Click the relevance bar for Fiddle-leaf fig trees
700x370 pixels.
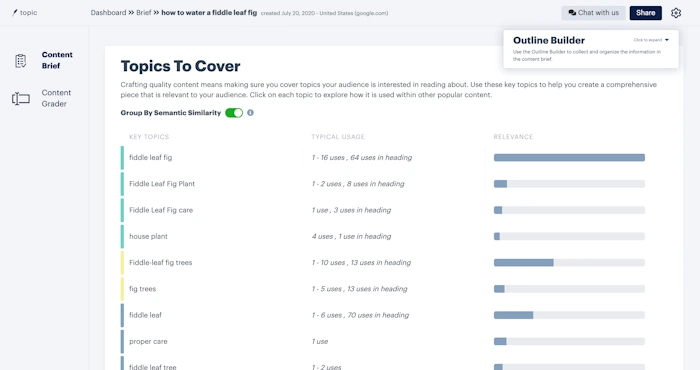coord(569,263)
